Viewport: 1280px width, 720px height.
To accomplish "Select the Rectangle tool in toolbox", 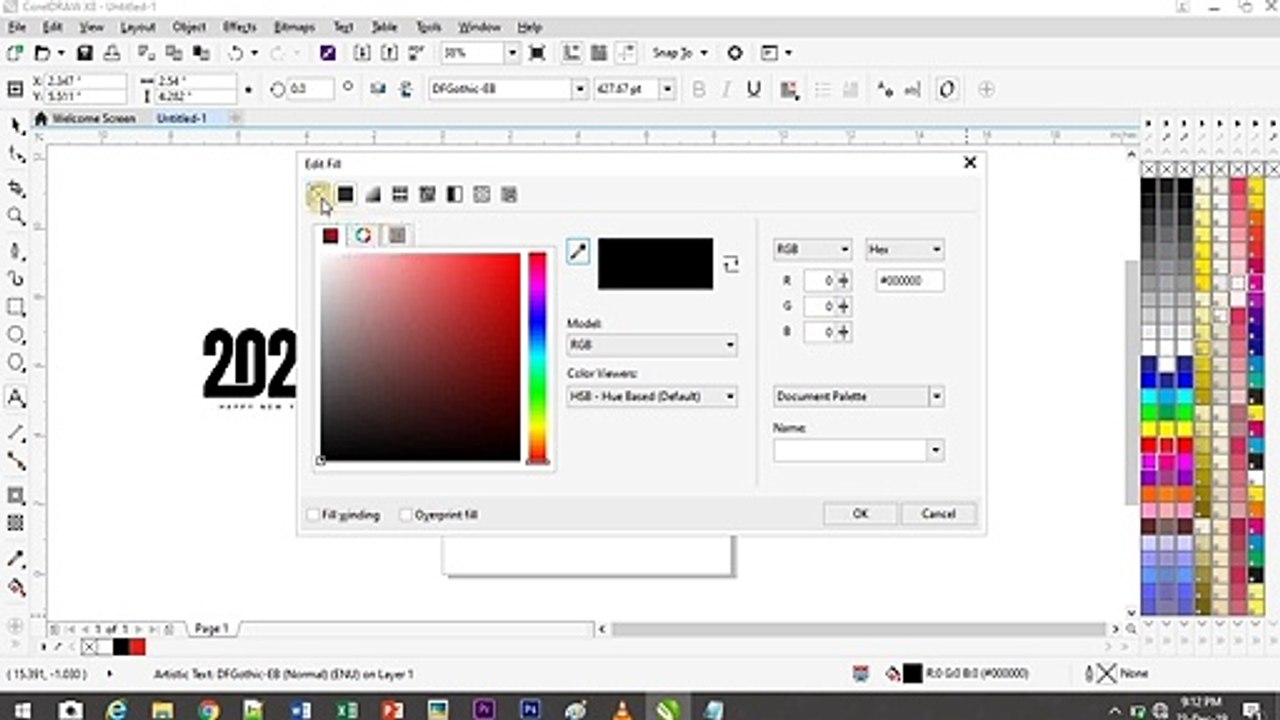I will click(16, 306).
